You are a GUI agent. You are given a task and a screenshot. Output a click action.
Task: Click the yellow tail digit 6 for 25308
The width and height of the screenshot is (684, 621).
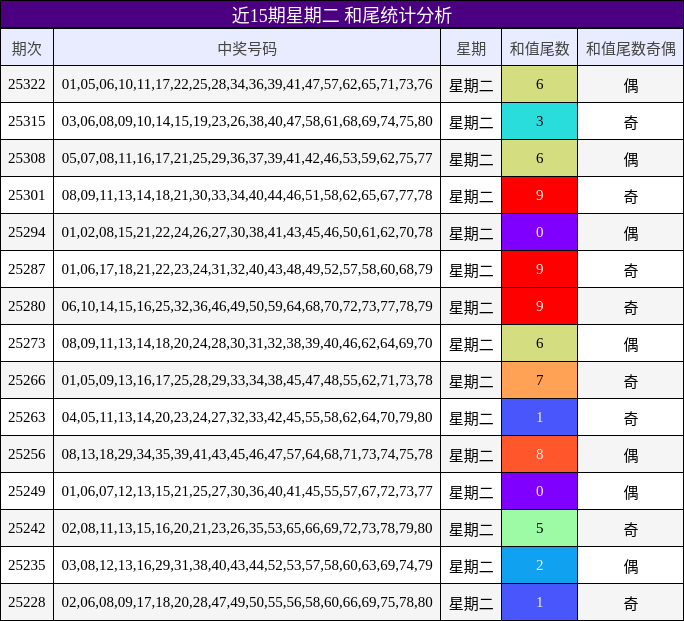coord(540,158)
